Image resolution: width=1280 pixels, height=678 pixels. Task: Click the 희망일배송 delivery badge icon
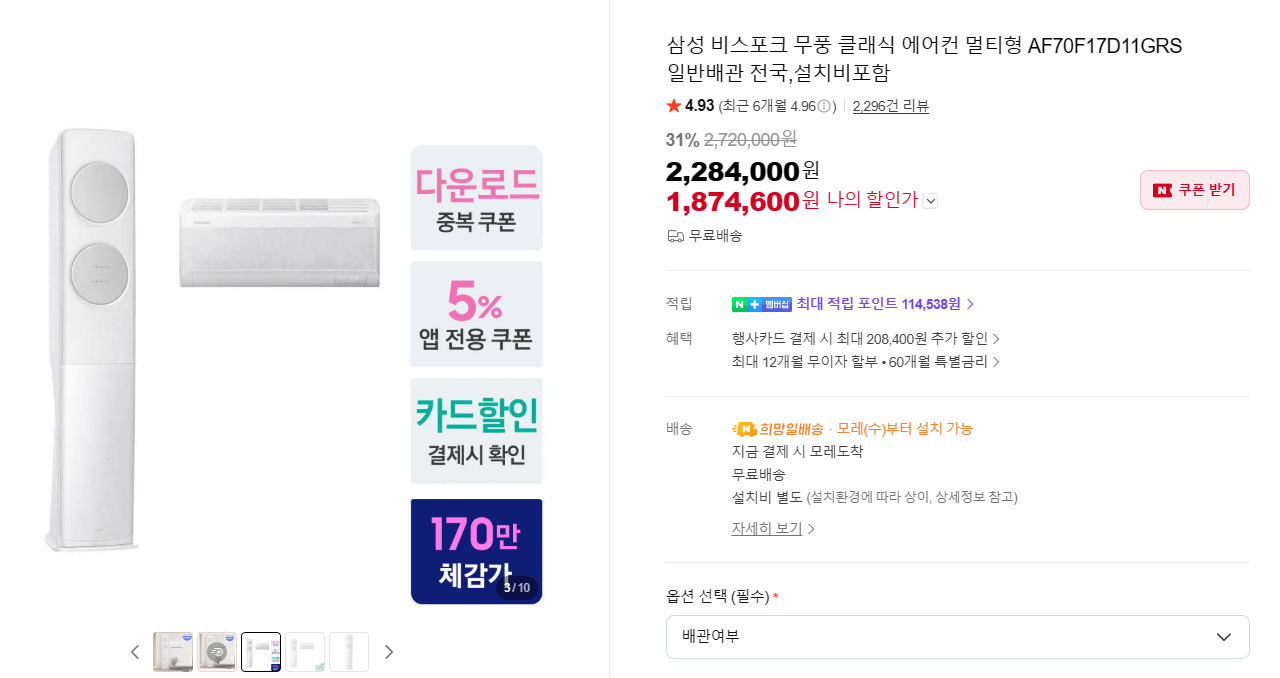pos(745,429)
